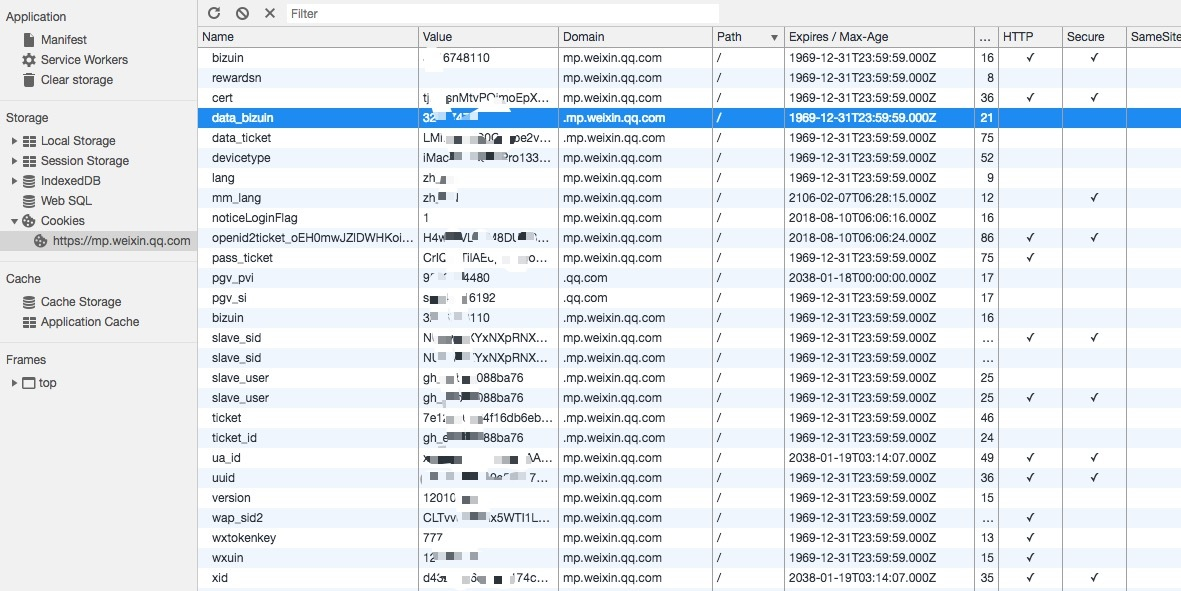Open Web SQL in Storage section
1181x591 pixels.
point(66,201)
